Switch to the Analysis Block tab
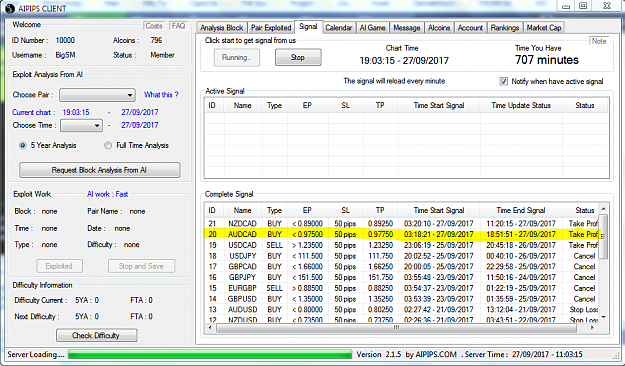 click(222, 28)
